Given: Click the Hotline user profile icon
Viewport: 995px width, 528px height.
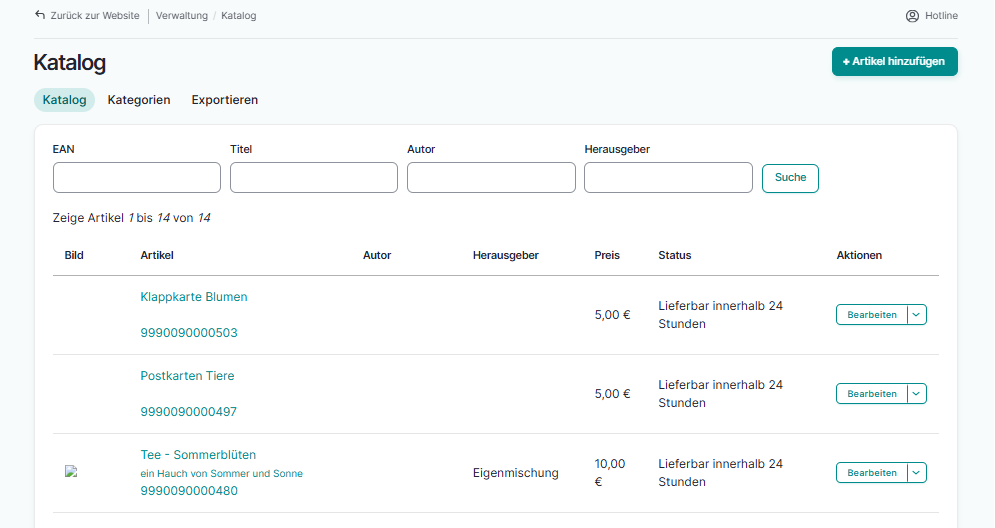Looking at the screenshot, I should click(912, 16).
